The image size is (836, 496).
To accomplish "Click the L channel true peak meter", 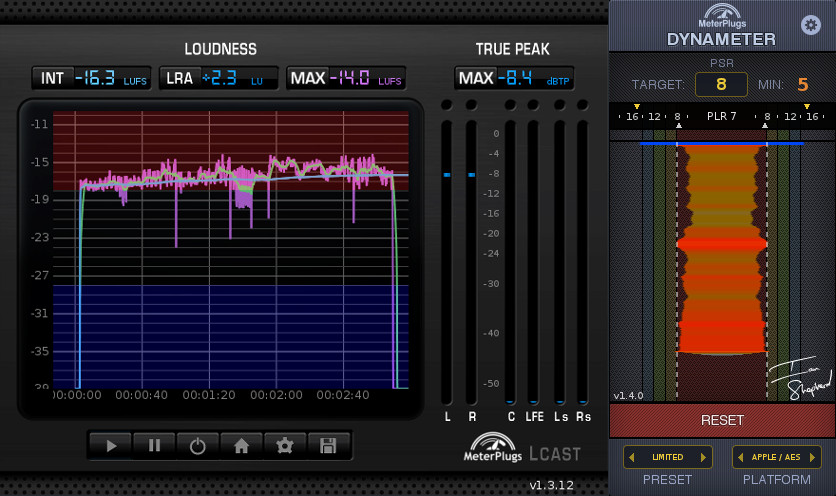I will tap(447, 262).
